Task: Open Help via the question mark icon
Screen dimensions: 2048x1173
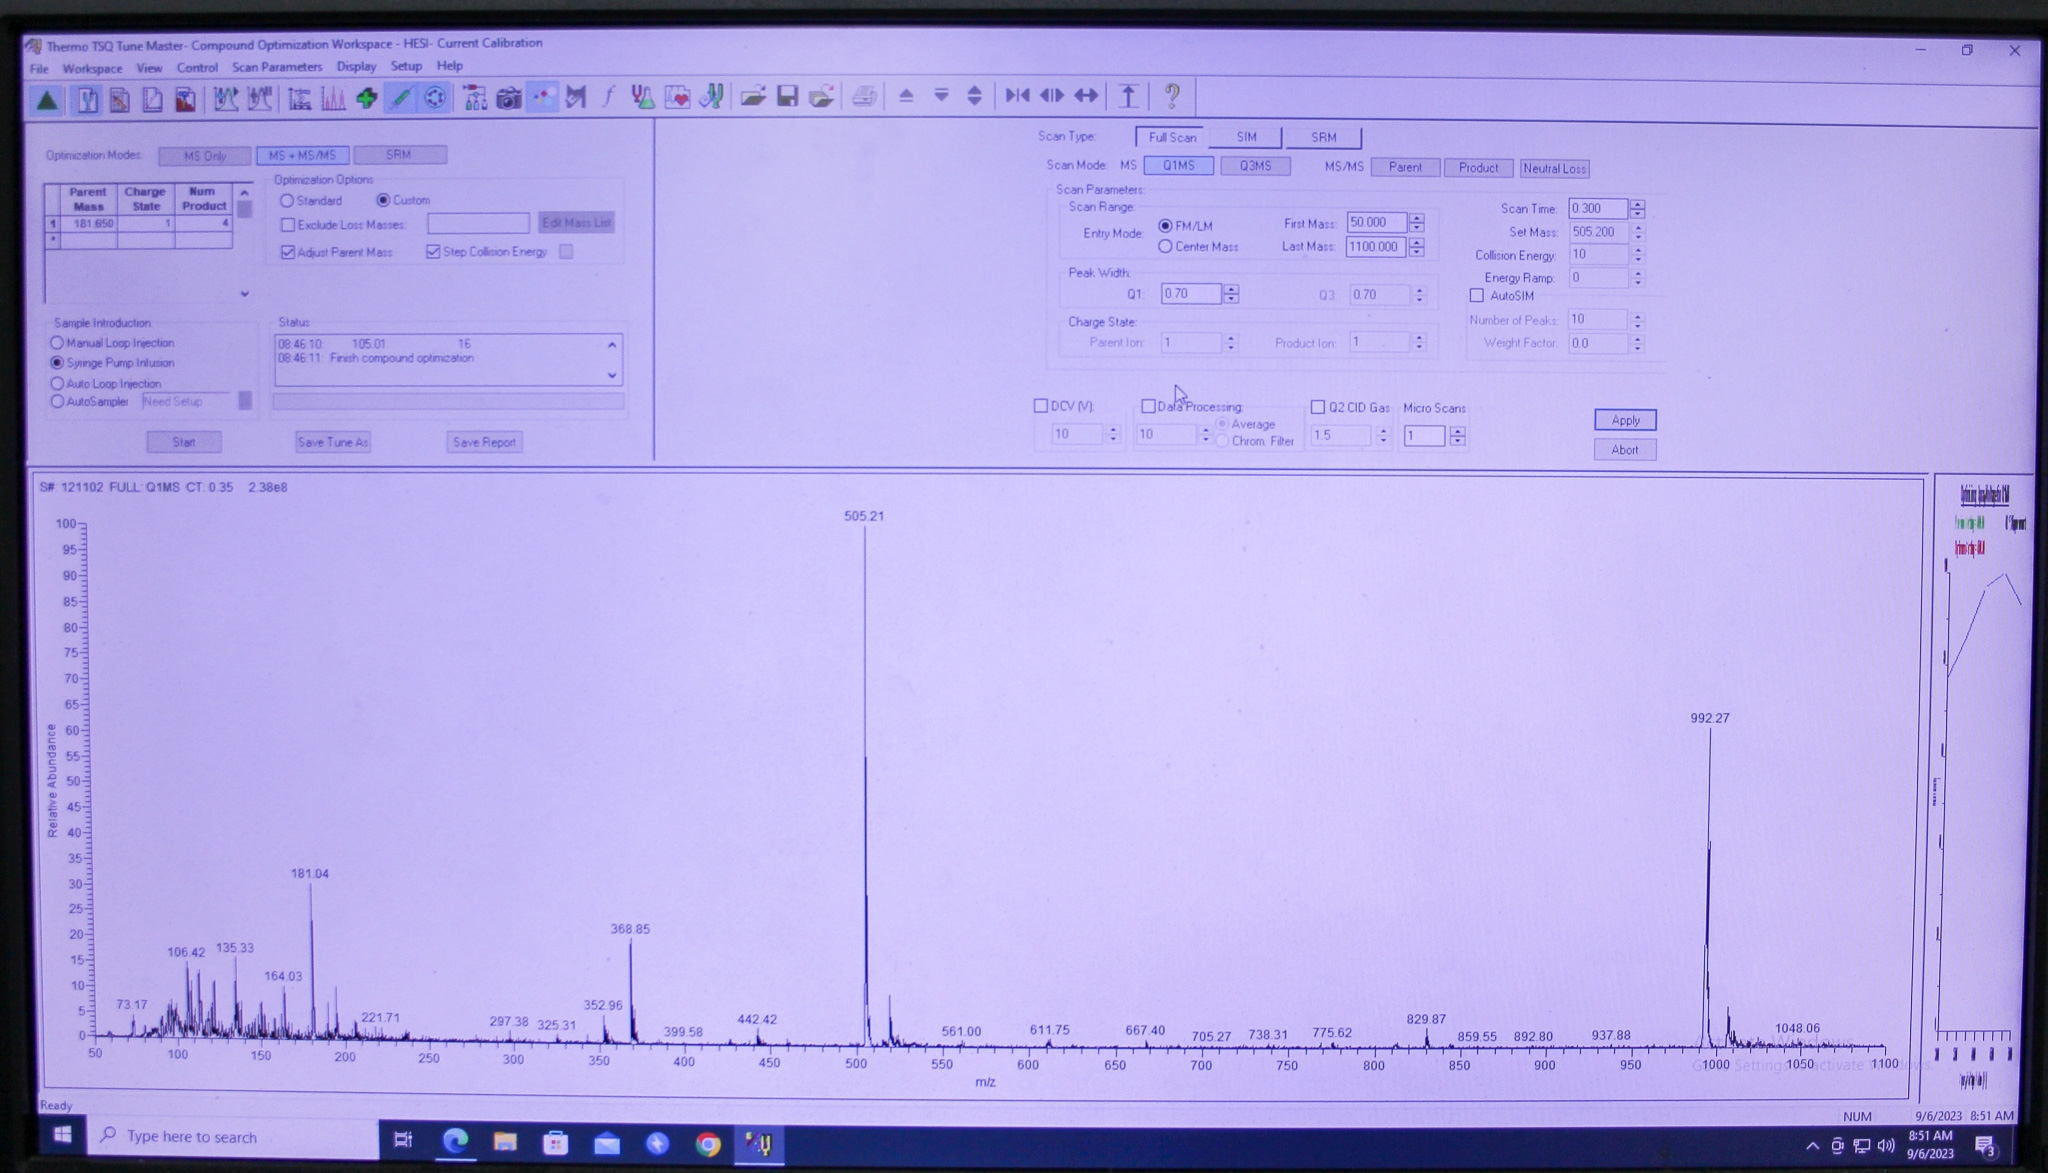Action: tap(1172, 96)
